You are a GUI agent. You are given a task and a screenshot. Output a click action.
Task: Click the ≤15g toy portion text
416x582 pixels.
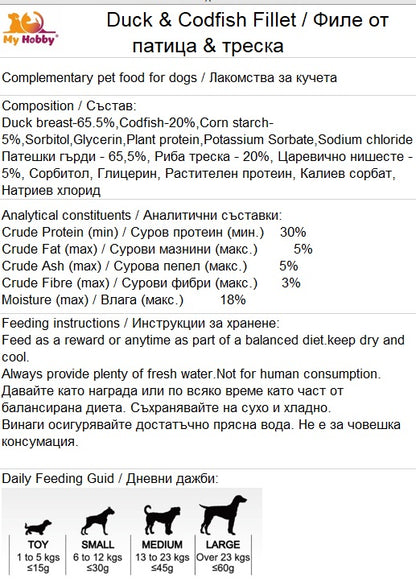point(38,568)
